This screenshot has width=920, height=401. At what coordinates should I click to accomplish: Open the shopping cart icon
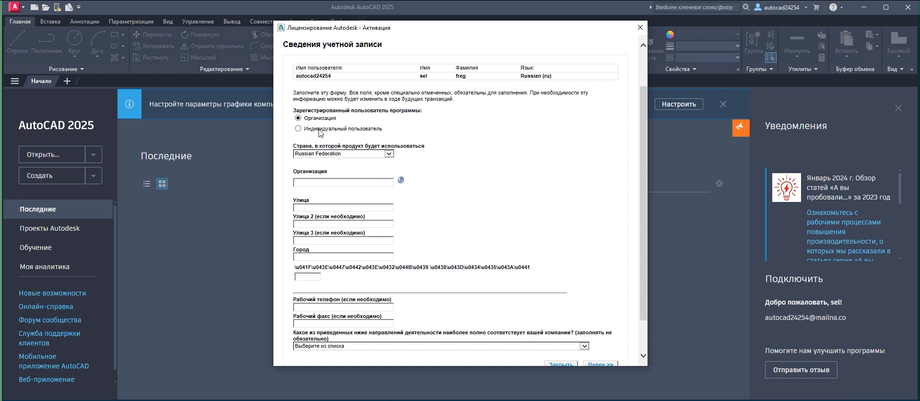[816, 8]
